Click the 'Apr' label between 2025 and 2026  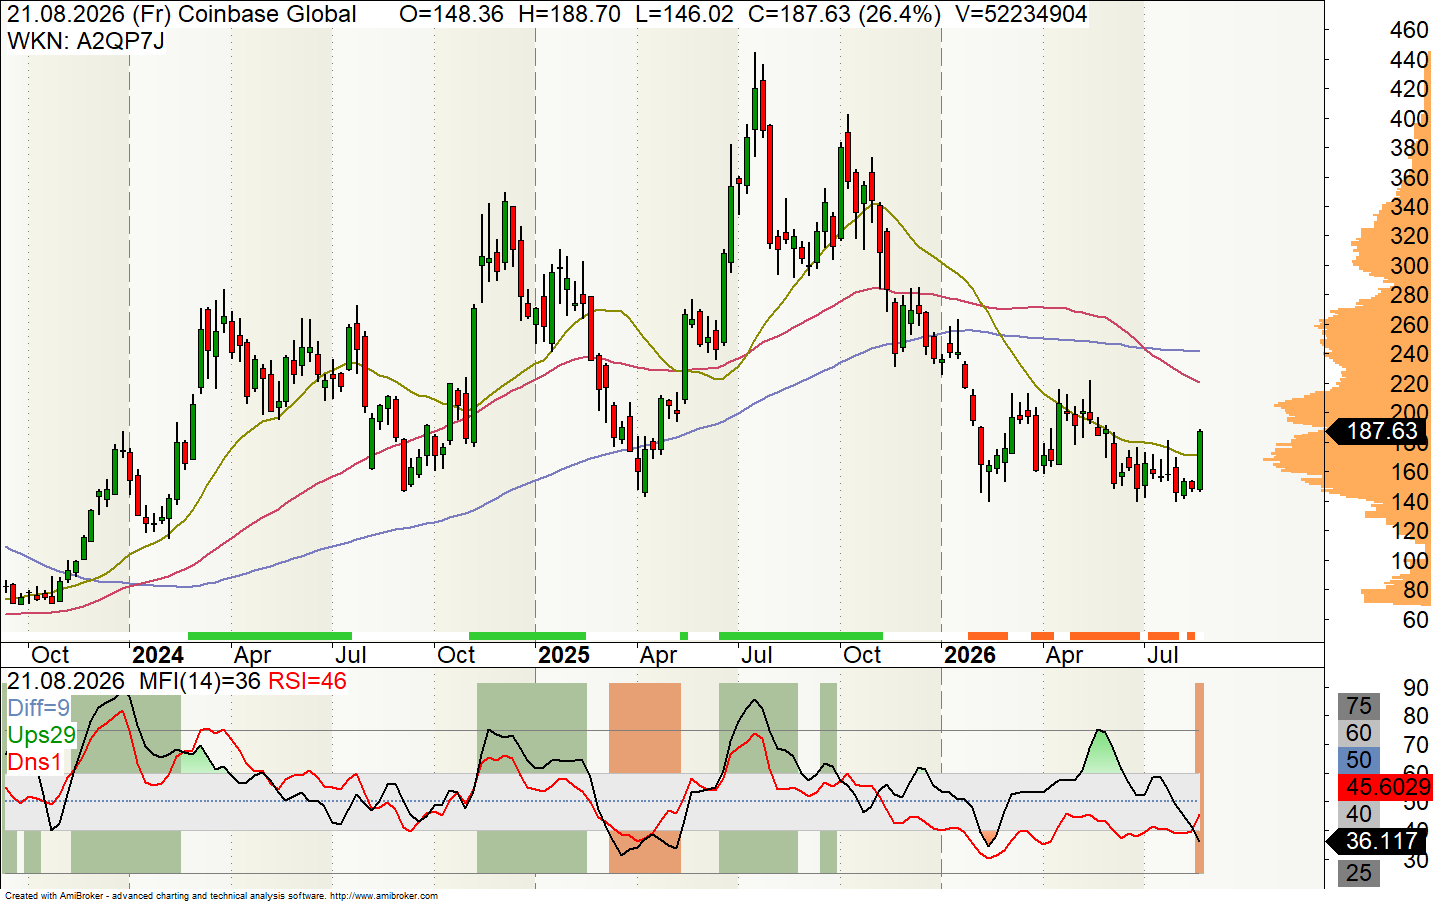pos(658,655)
